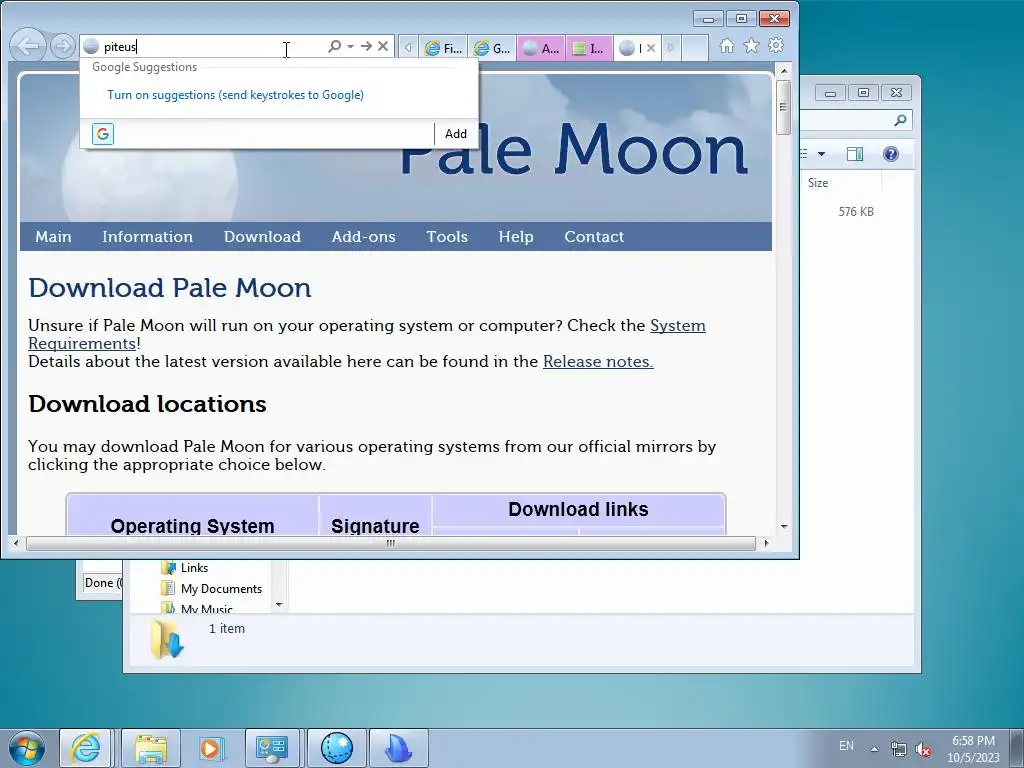The width and height of the screenshot is (1024, 768).
Task: Click the search magnifier in address bar
Action: [x=334, y=46]
